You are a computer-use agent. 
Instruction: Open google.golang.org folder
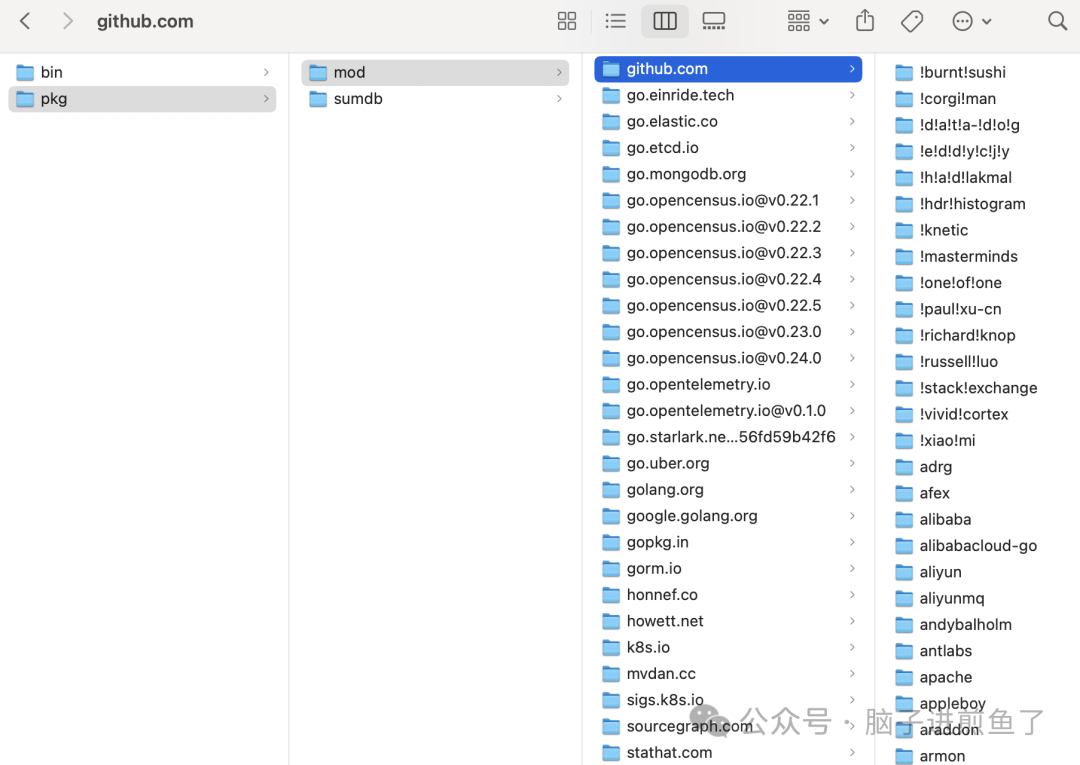[x=728, y=516]
